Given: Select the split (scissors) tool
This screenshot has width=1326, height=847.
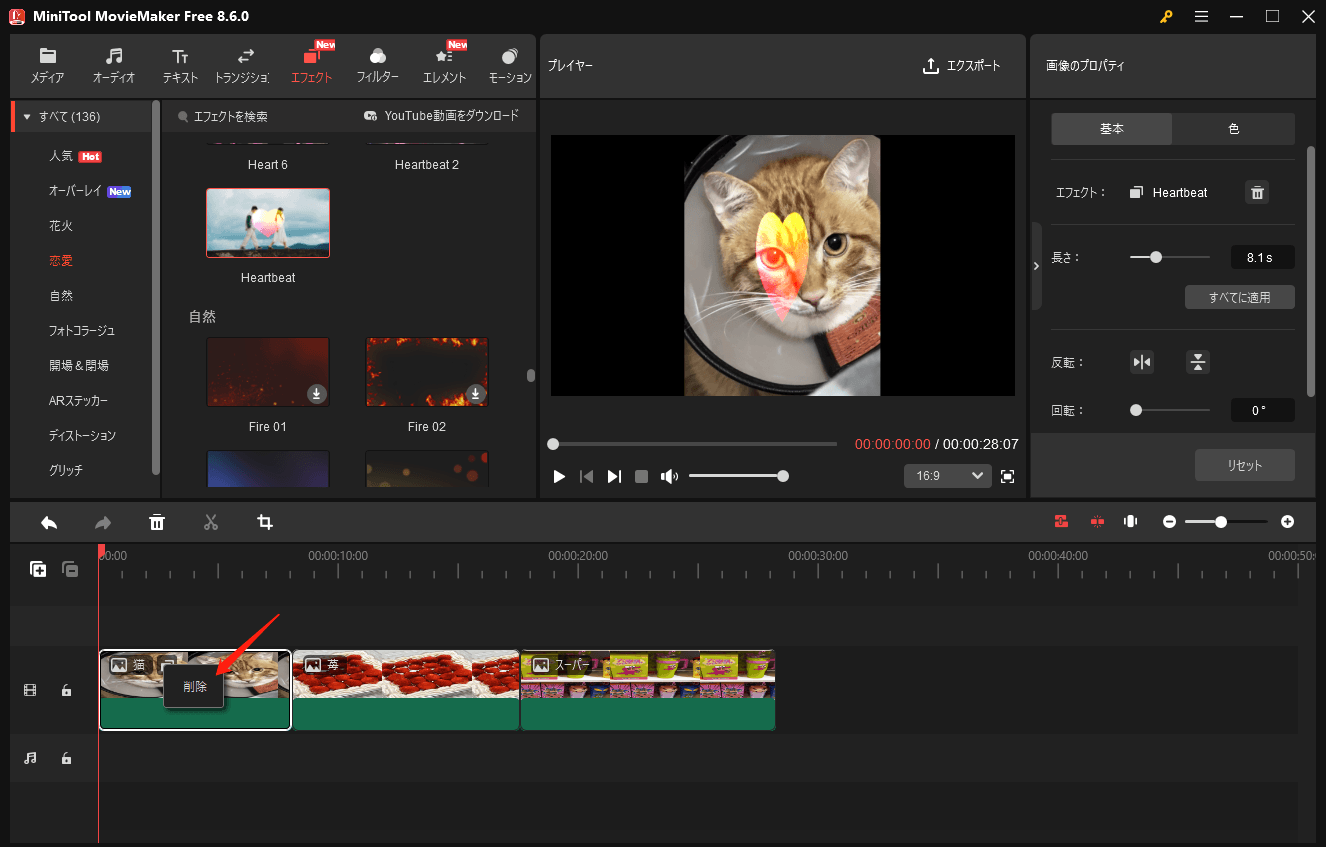Looking at the screenshot, I should 211,522.
